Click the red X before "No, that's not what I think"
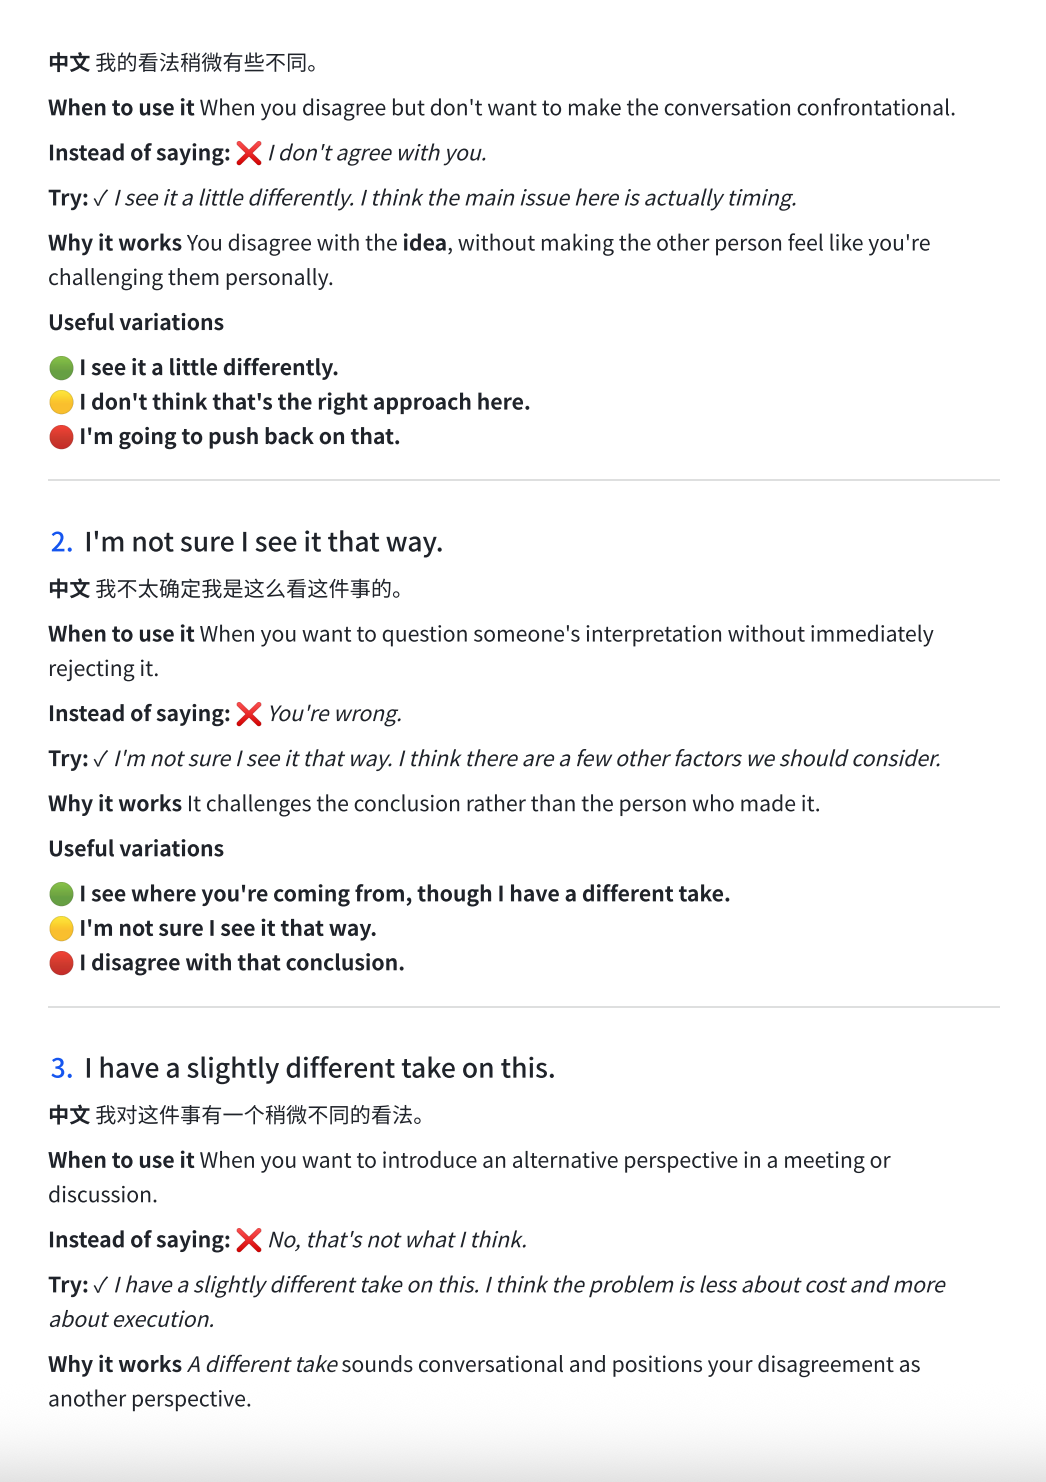This screenshot has width=1046, height=1482. (x=249, y=1240)
